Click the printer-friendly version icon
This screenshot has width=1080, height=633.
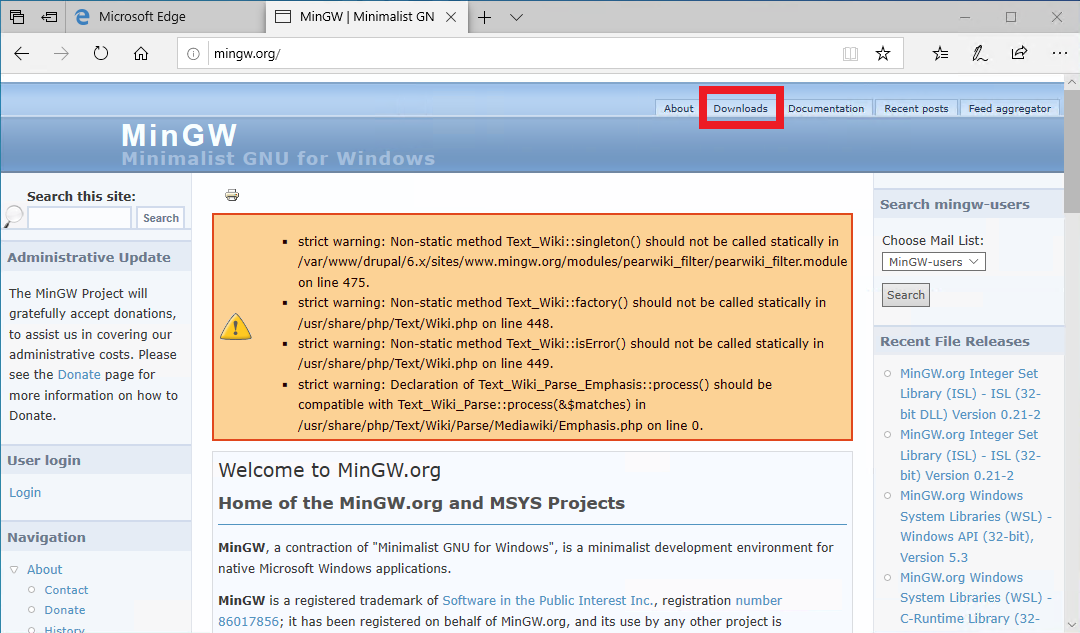click(x=232, y=195)
